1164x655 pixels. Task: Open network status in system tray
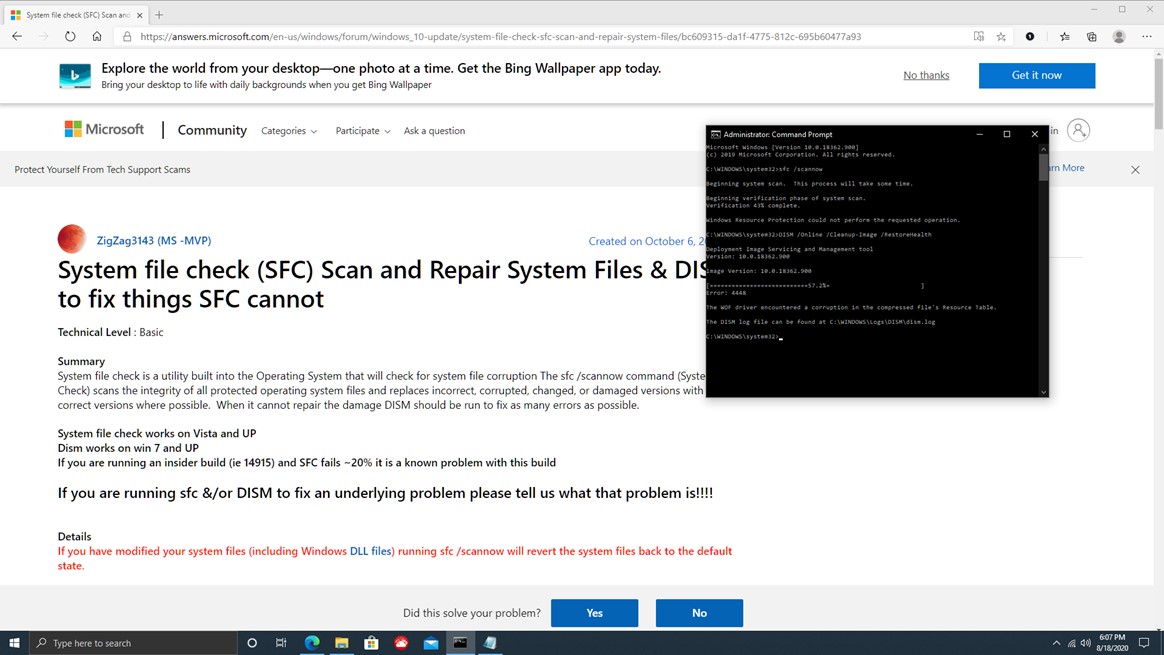point(1071,643)
